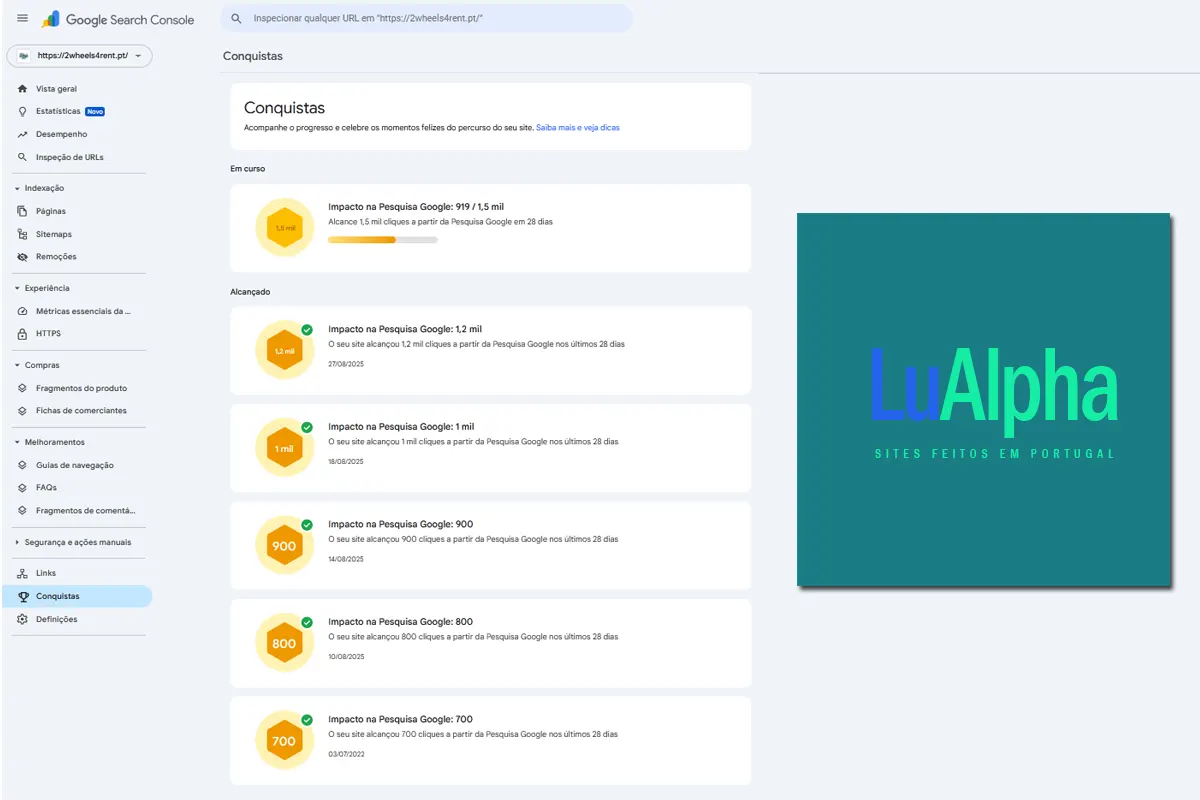This screenshot has width=1200, height=800.
Task: Open the hamburger navigation menu
Action: [22, 18]
